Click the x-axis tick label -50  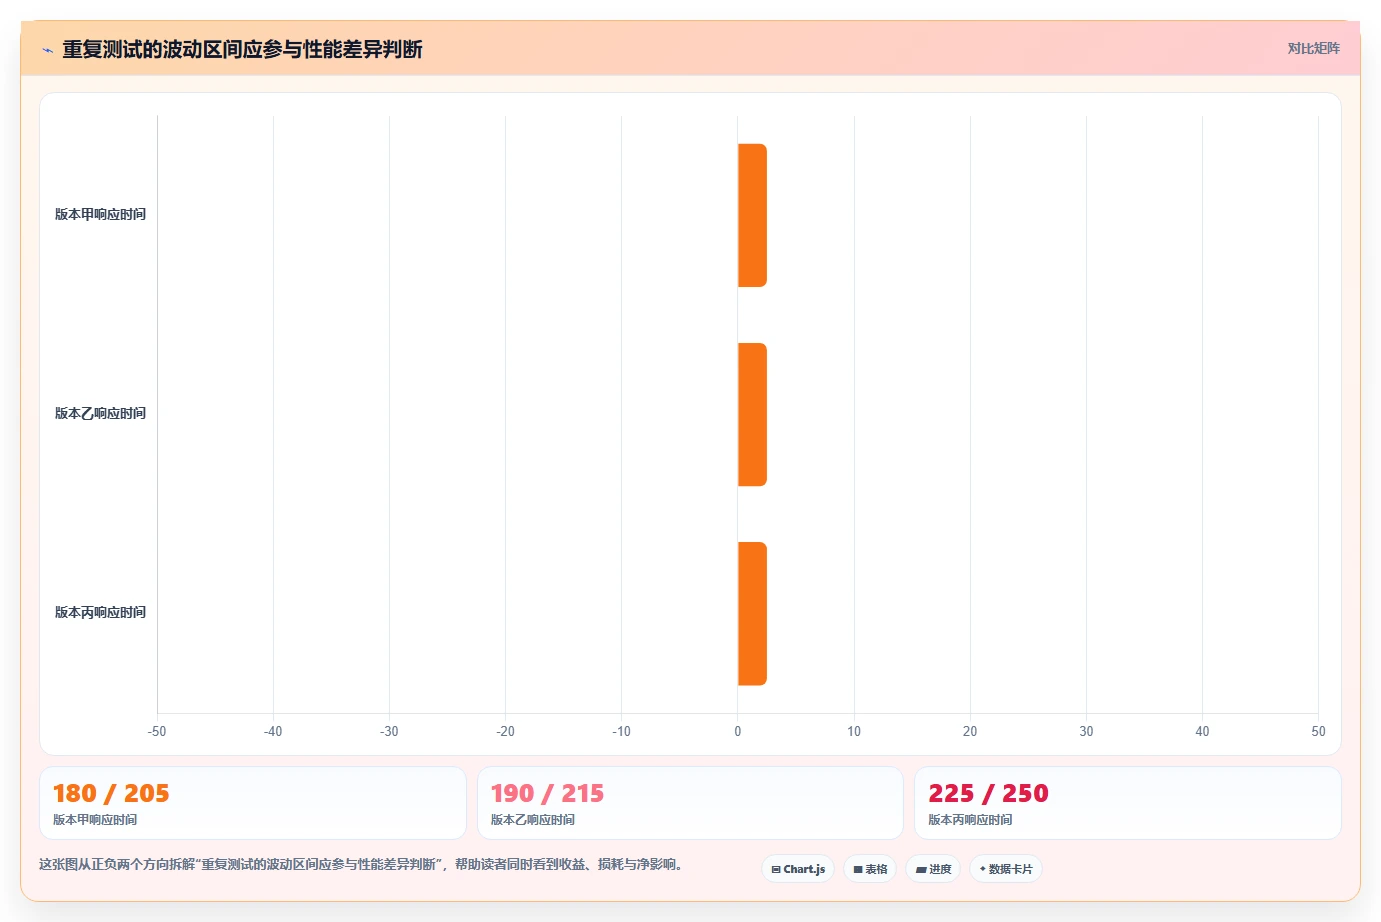[157, 732]
